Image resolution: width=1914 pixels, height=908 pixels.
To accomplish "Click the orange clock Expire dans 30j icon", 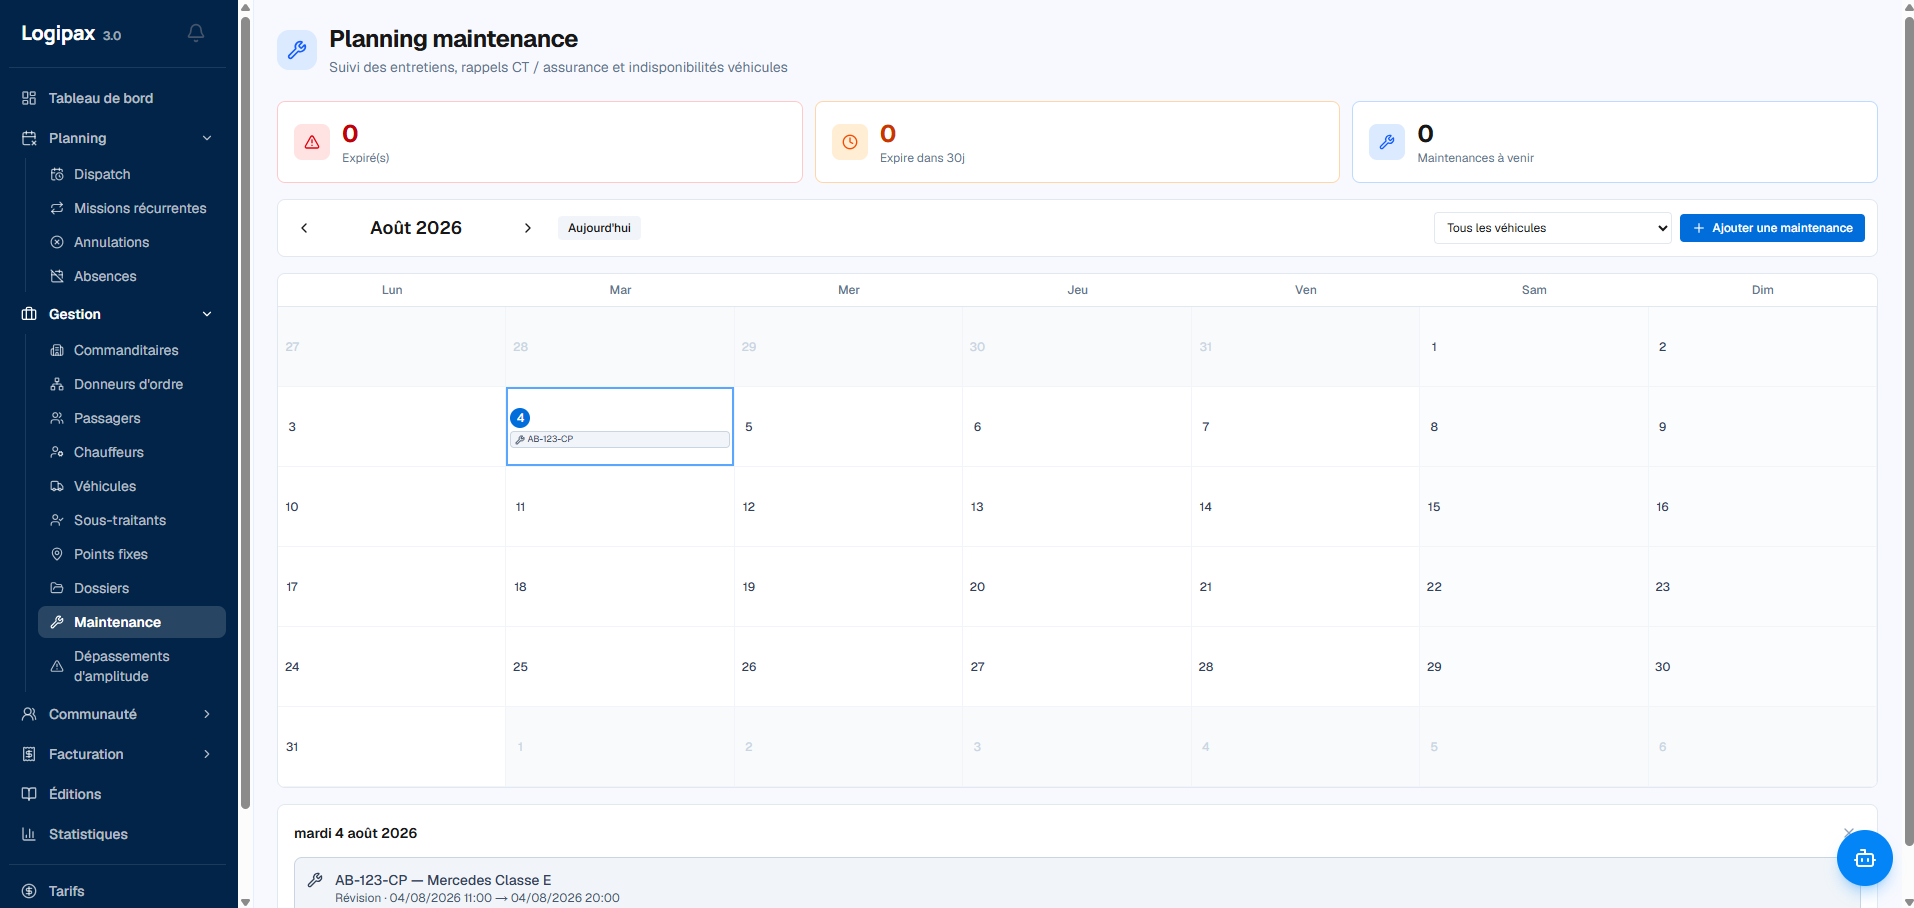I will (850, 142).
